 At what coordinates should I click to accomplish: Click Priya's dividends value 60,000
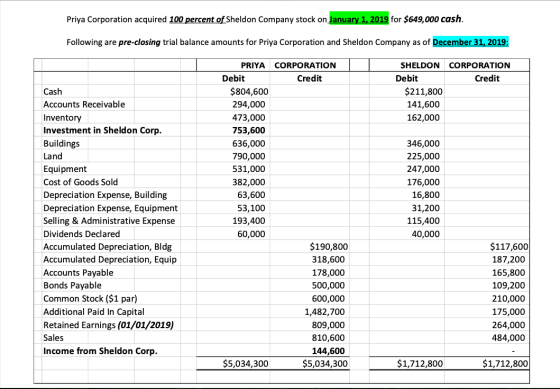(251, 234)
